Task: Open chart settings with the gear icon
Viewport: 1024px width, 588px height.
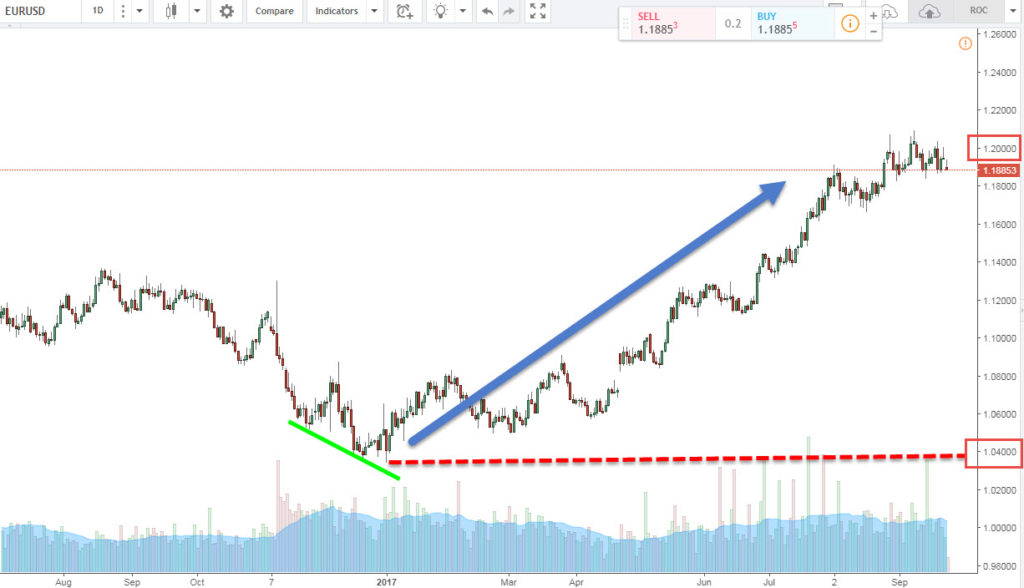Action: pyautogui.click(x=227, y=11)
